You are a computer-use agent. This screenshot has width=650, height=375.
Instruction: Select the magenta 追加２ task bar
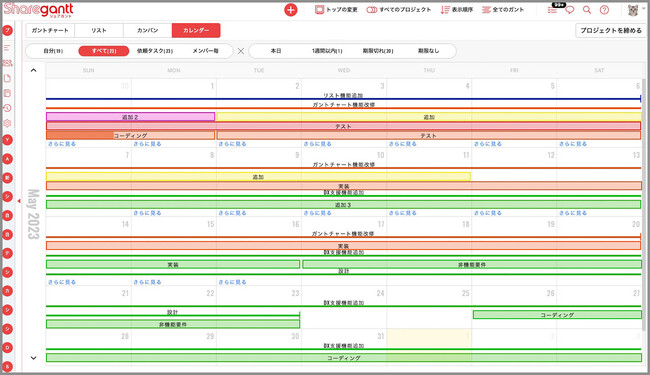click(130, 117)
